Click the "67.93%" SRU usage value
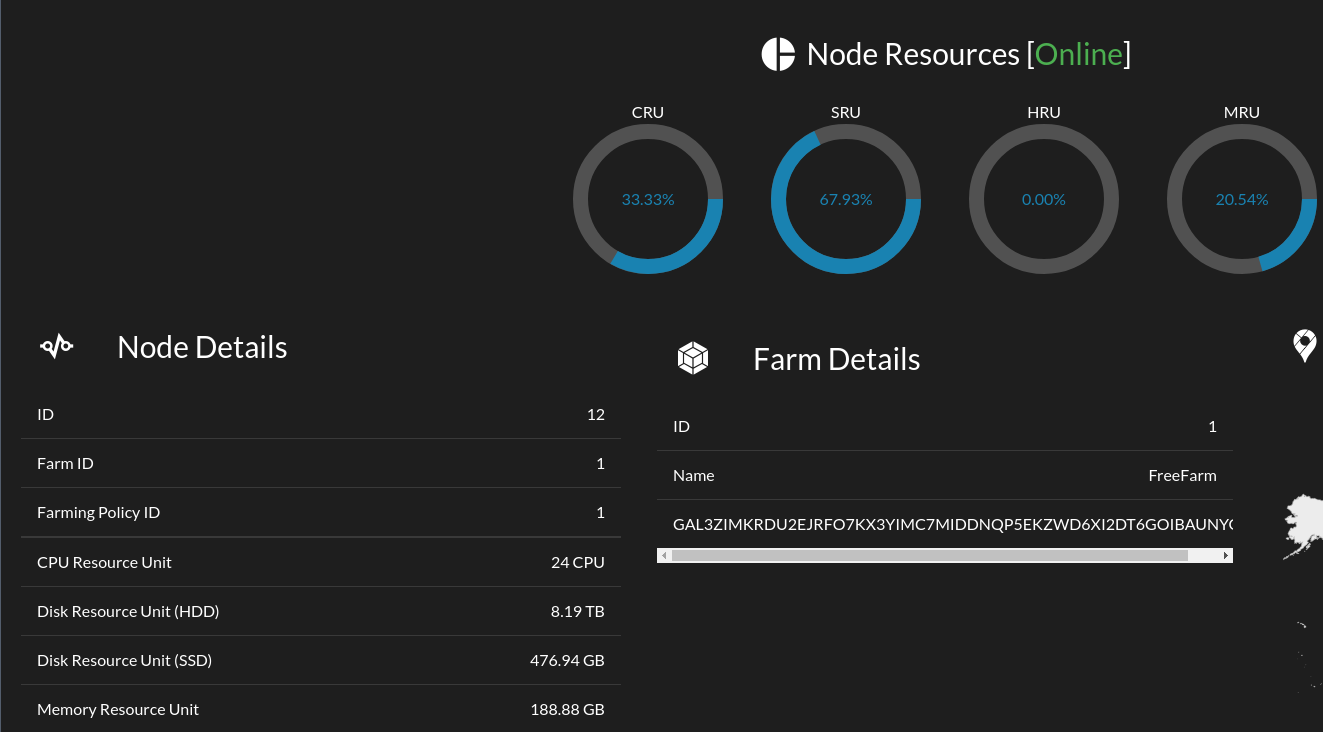This screenshot has height=732, width=1323. click(x=846, y=200)
